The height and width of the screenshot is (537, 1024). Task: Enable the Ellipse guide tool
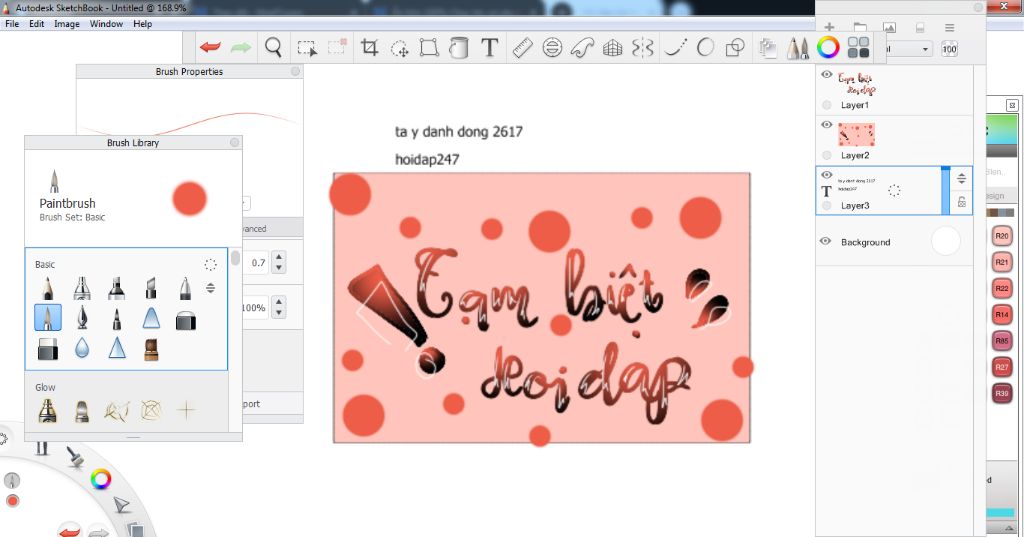tap(552, 48)
